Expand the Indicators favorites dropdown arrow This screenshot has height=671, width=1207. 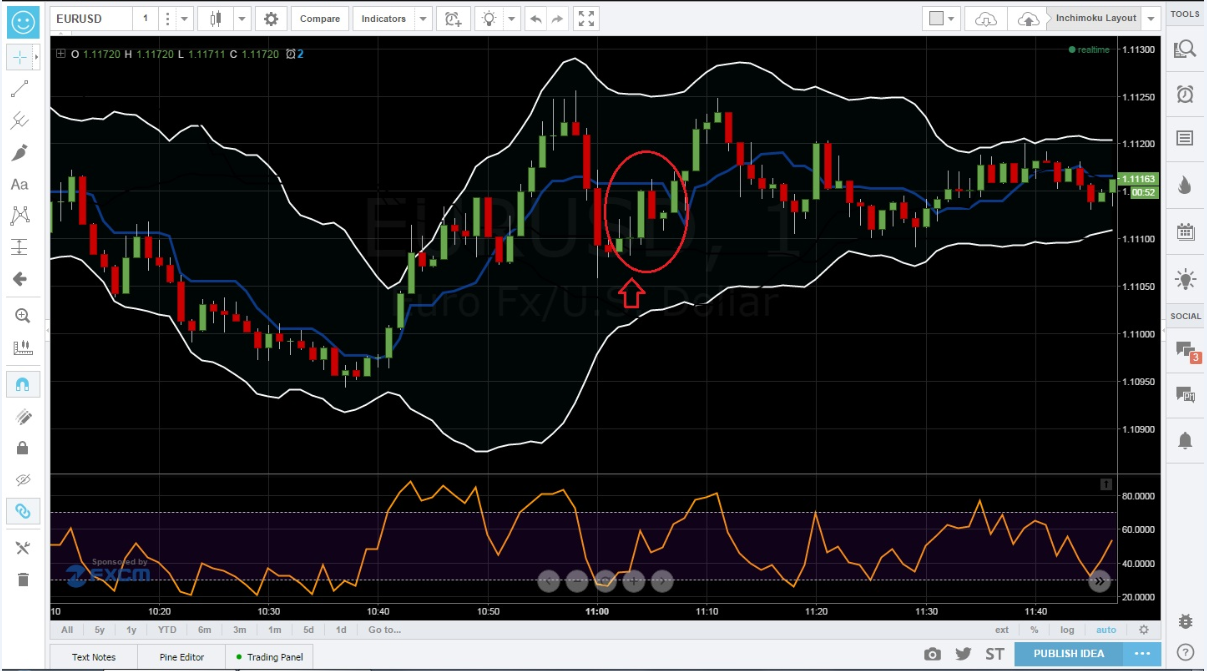pyautogui.click(x=424, y=19)
